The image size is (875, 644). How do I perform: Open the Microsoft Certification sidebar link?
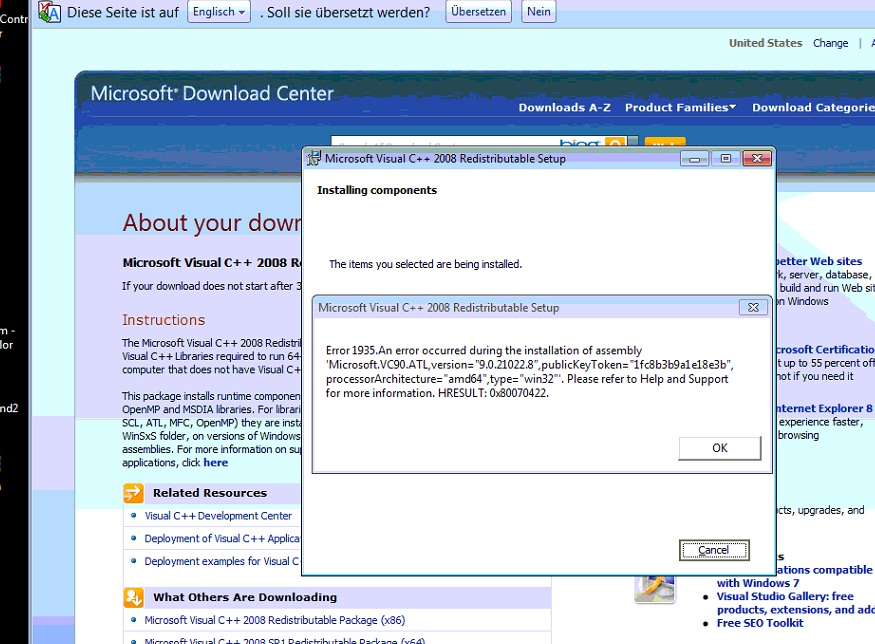(825, 349)
